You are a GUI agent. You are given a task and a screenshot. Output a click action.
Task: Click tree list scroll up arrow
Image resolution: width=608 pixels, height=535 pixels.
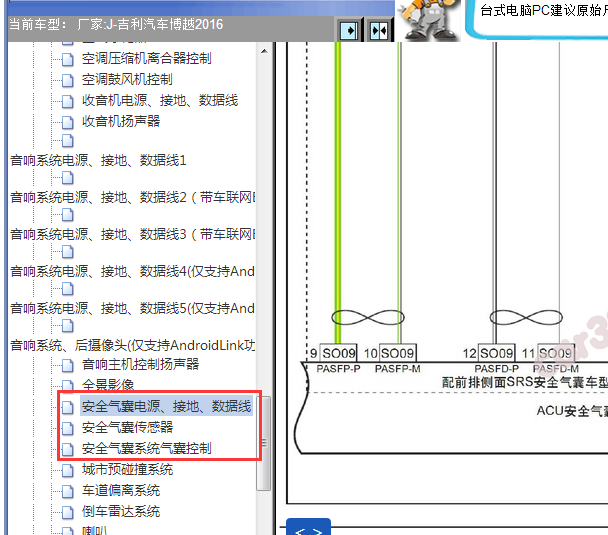click(x=264, y=51)
